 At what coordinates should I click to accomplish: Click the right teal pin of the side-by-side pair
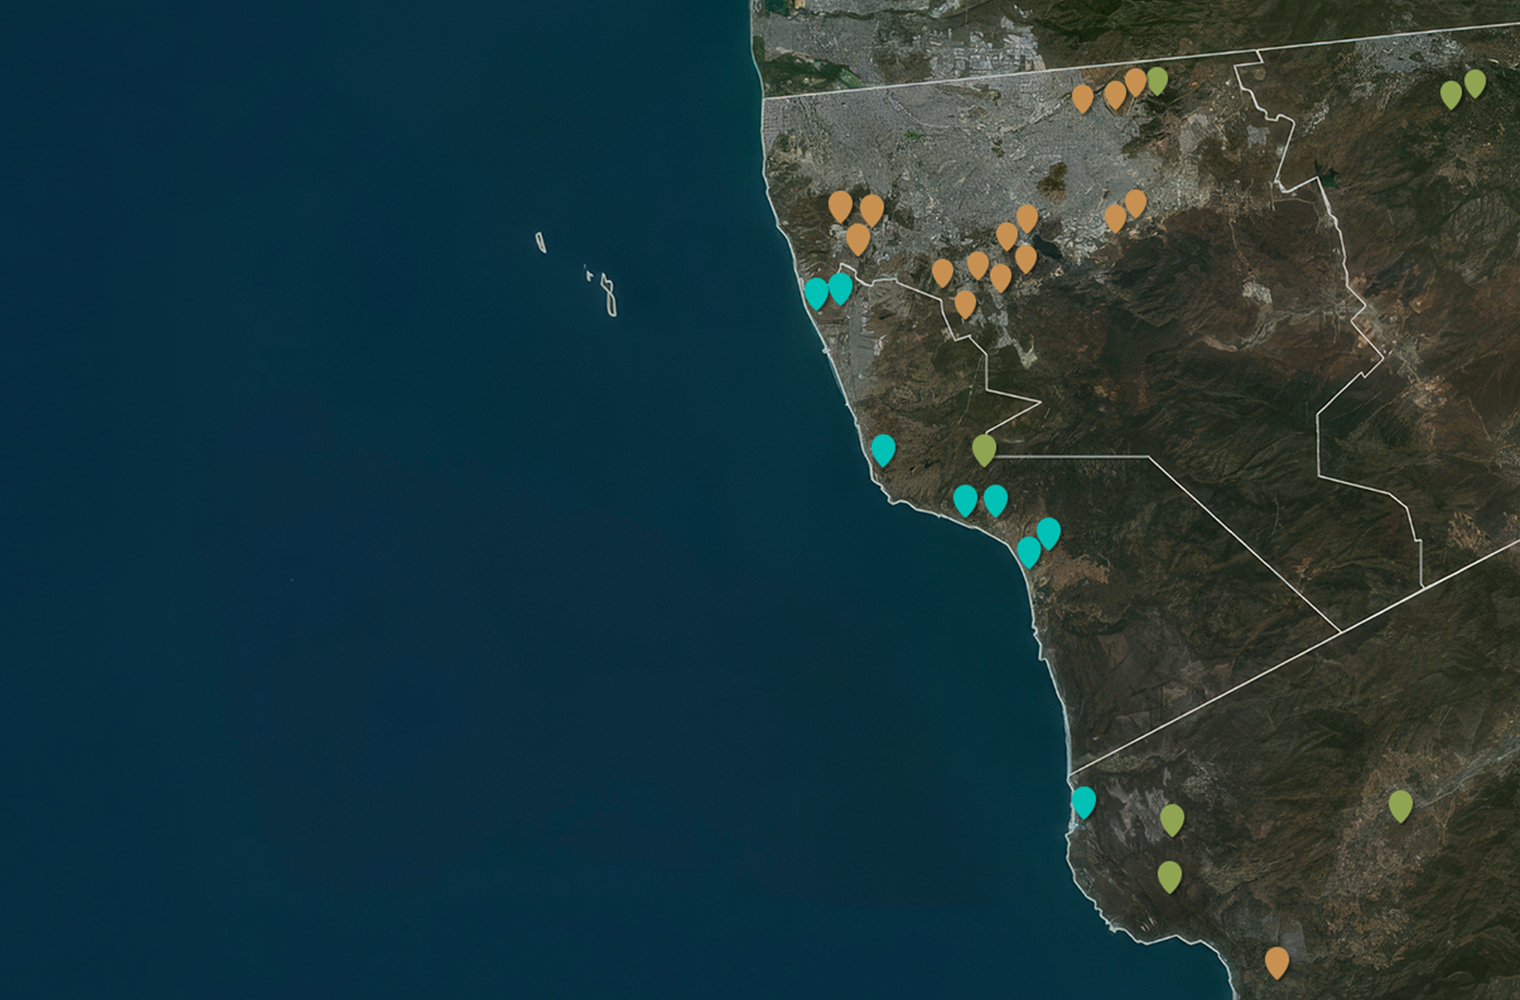pos(995,500)
